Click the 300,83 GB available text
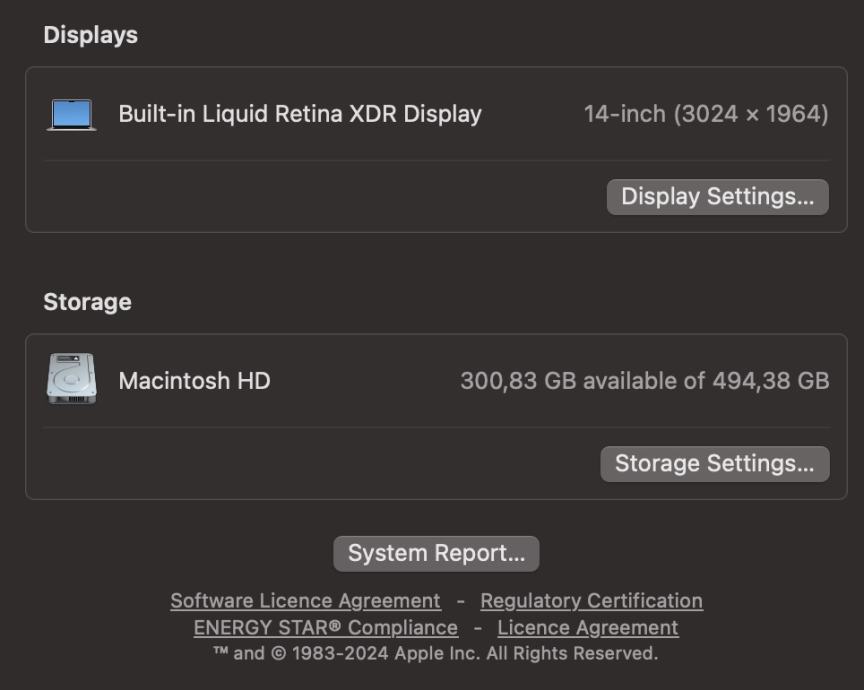Image resolution: width=864 pixels, height=690 pixels. 582,381
